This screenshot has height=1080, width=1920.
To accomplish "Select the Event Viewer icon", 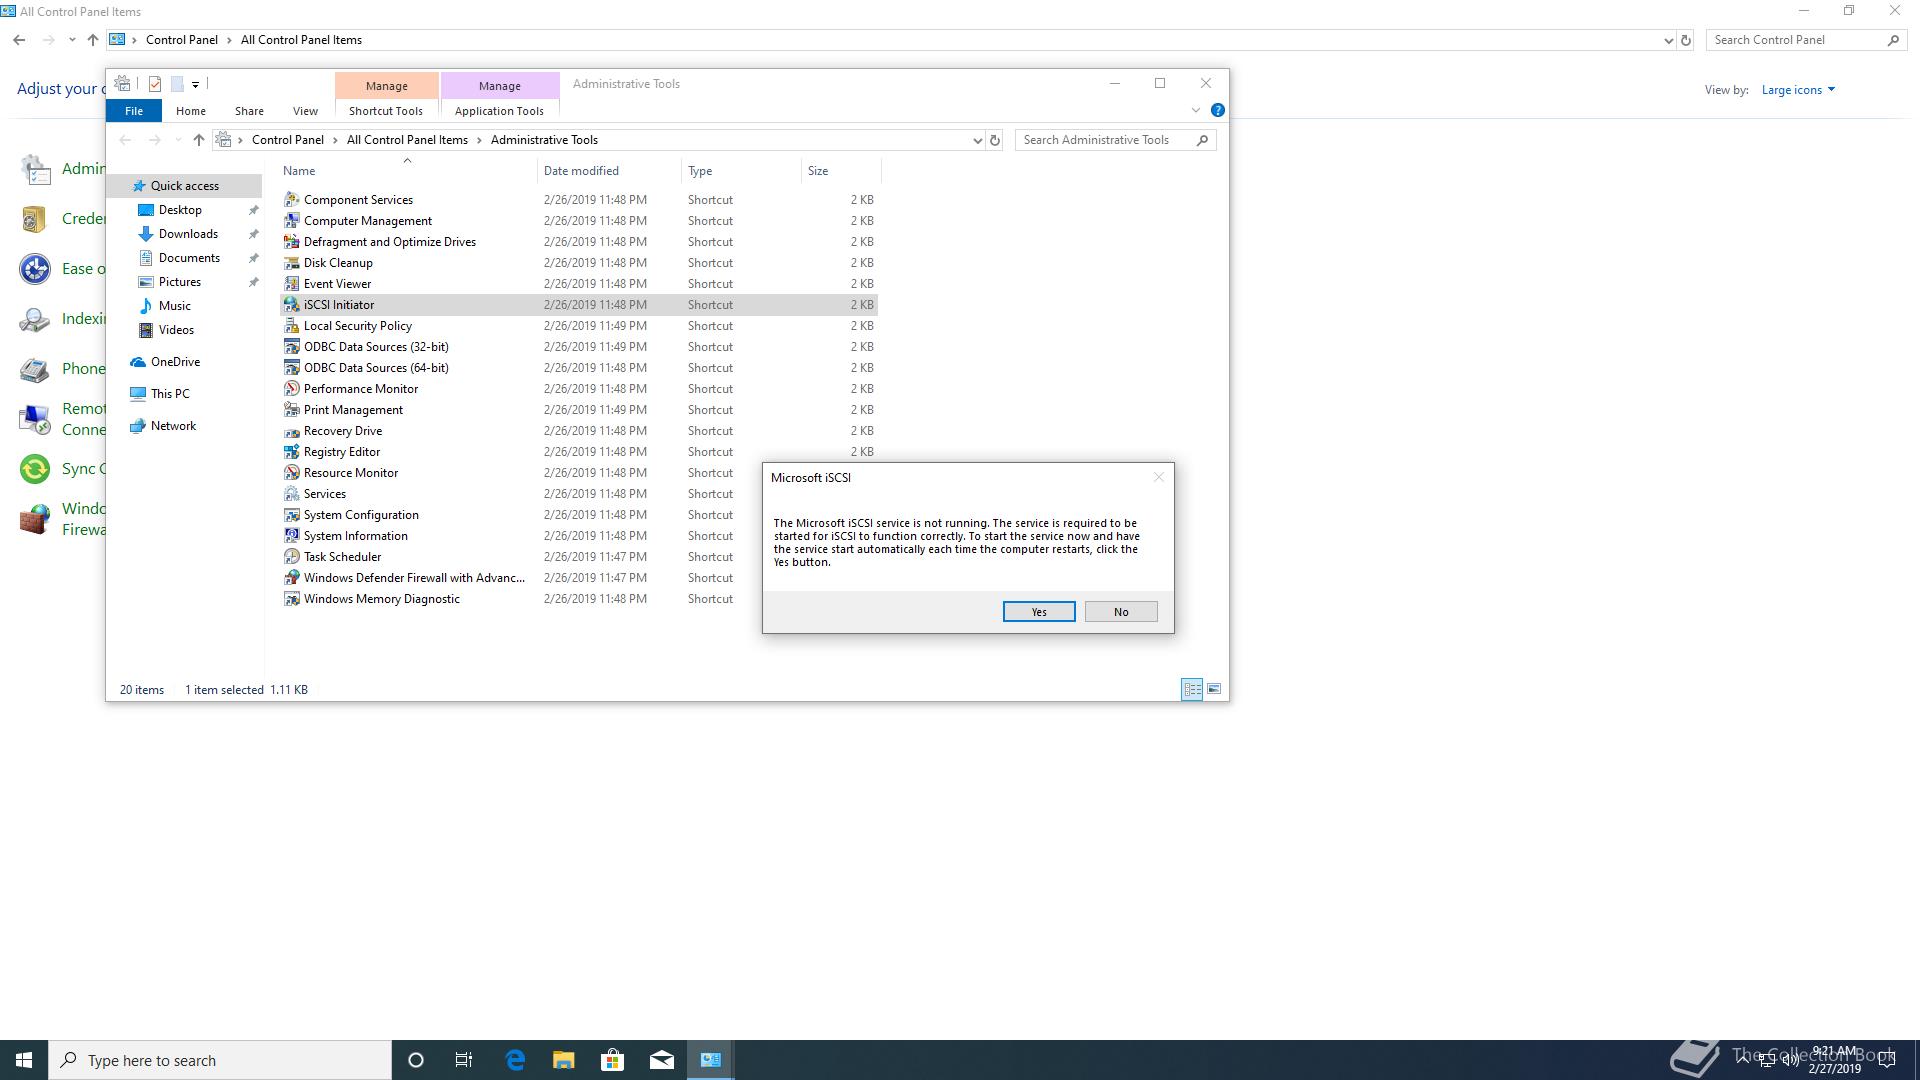I will coord(291,283).
